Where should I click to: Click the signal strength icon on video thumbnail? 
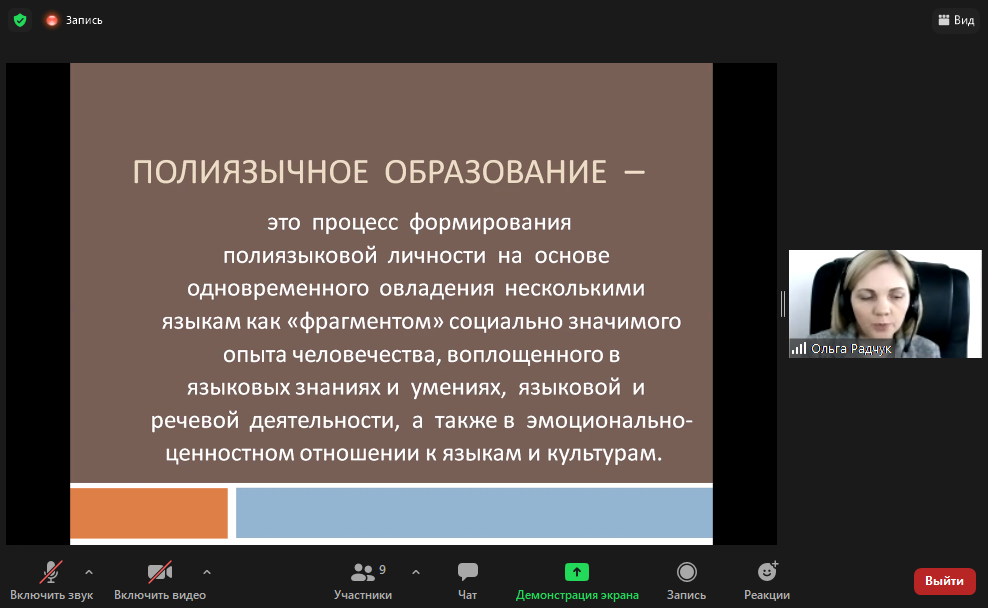[799, 348]
